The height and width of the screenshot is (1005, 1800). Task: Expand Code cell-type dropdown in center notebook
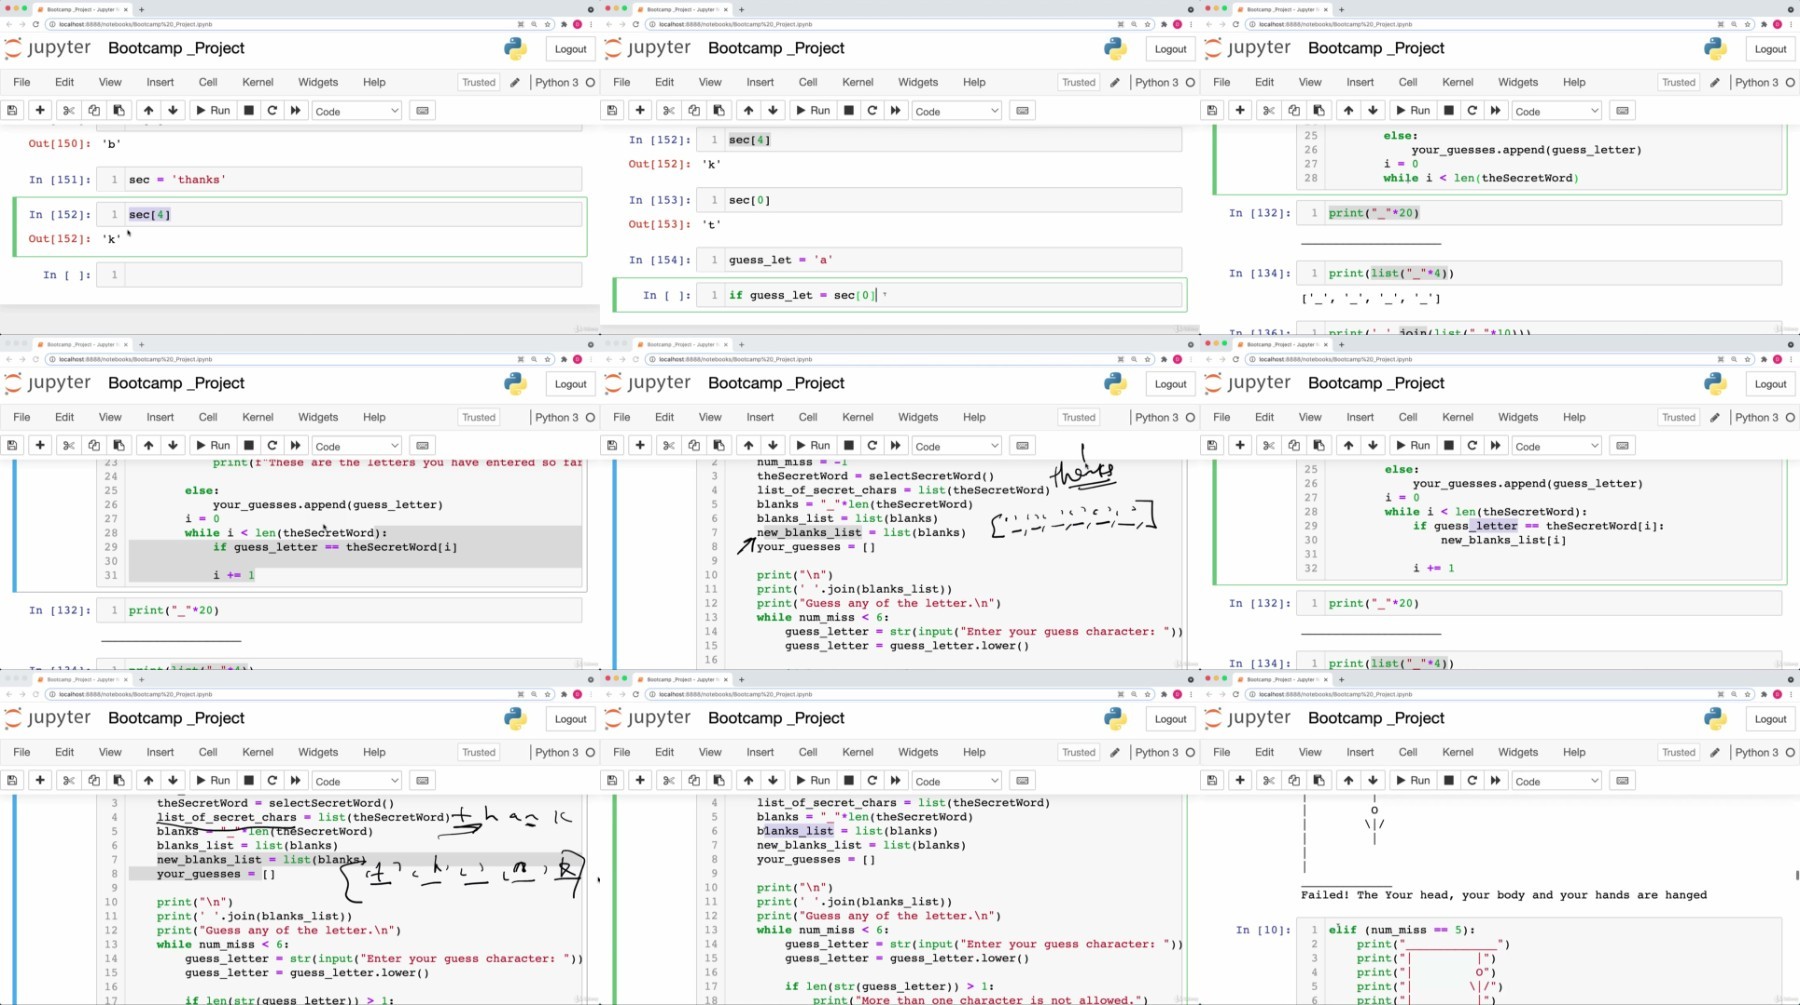(956, 446)
